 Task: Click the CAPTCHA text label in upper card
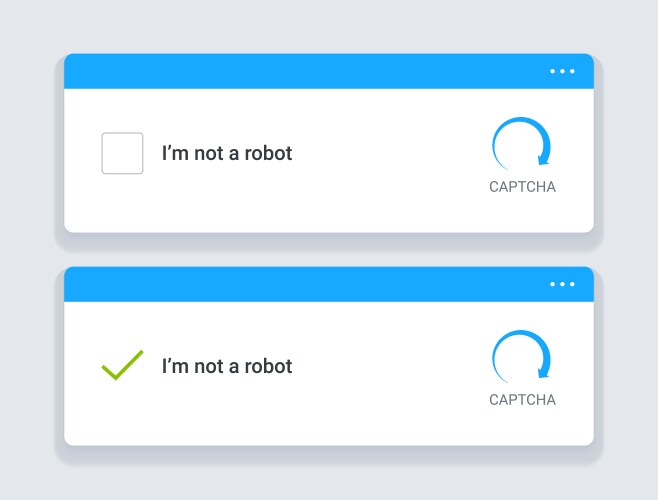coord(522,187)
